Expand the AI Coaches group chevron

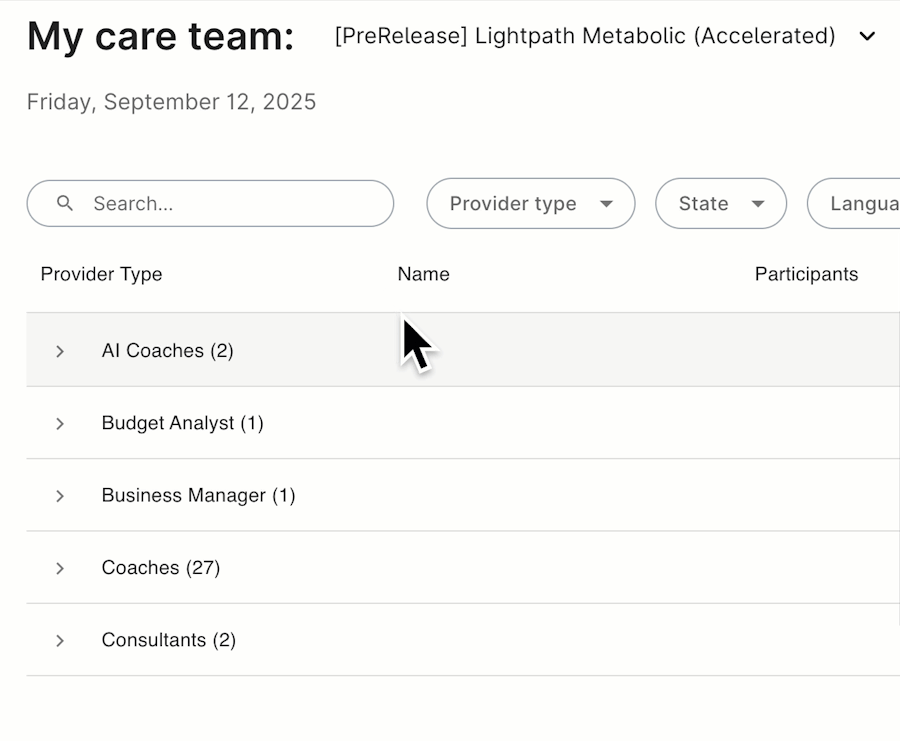point(60,351)
